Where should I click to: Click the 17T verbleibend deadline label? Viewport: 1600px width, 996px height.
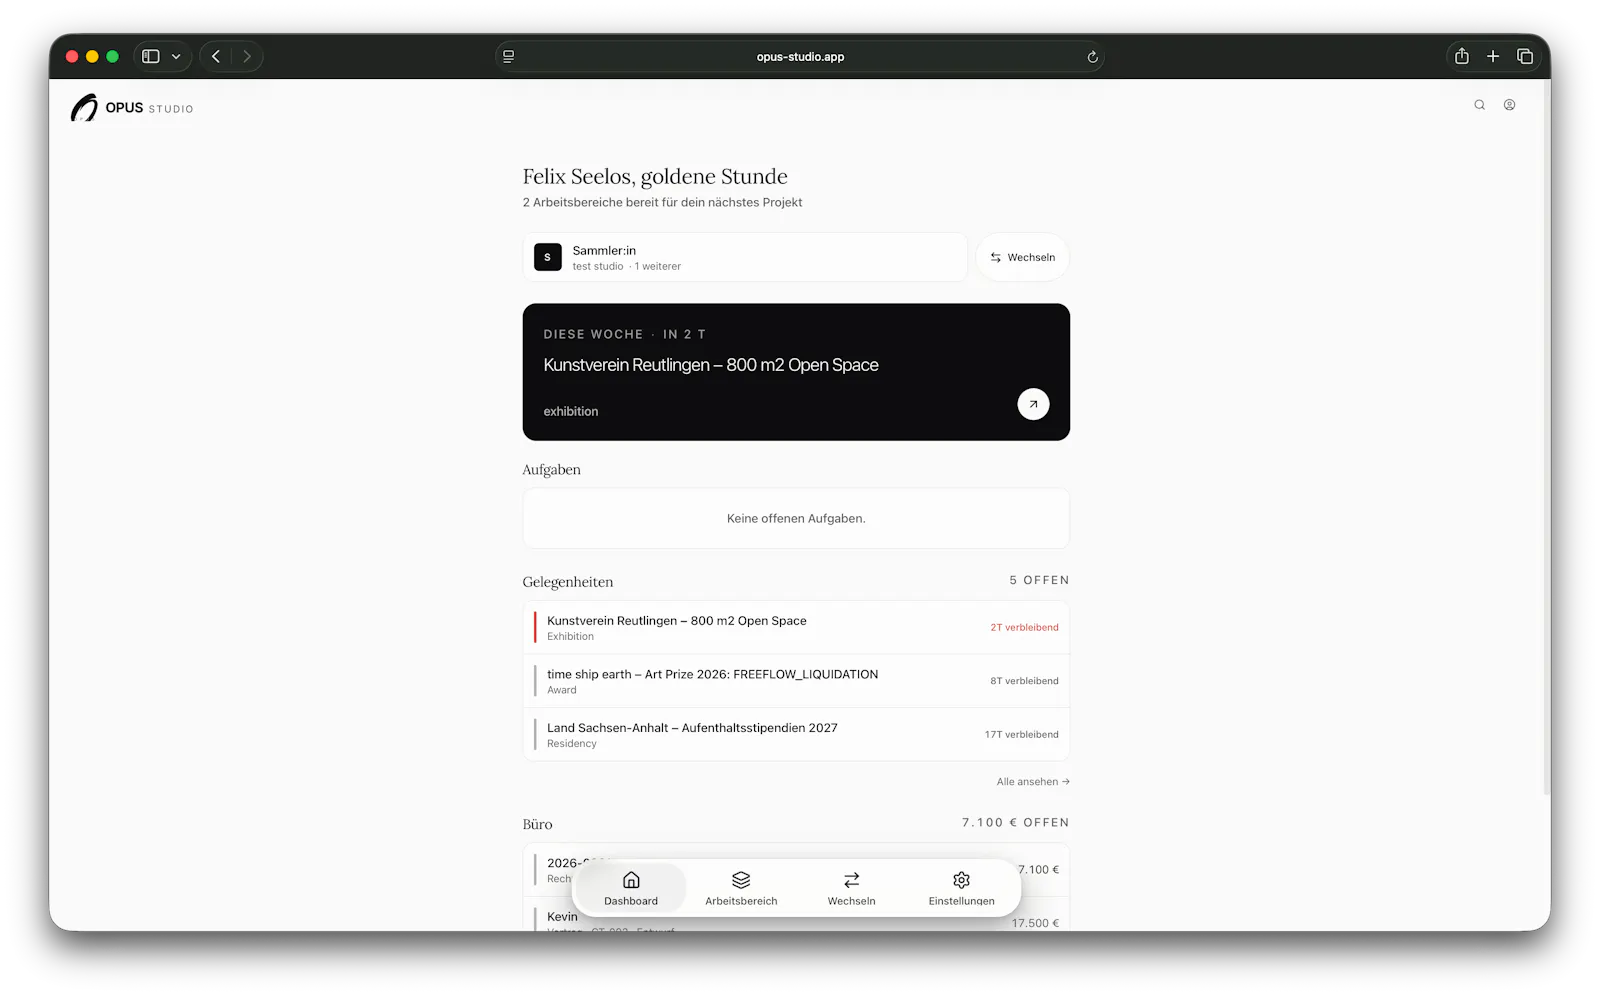[1021, 735]
